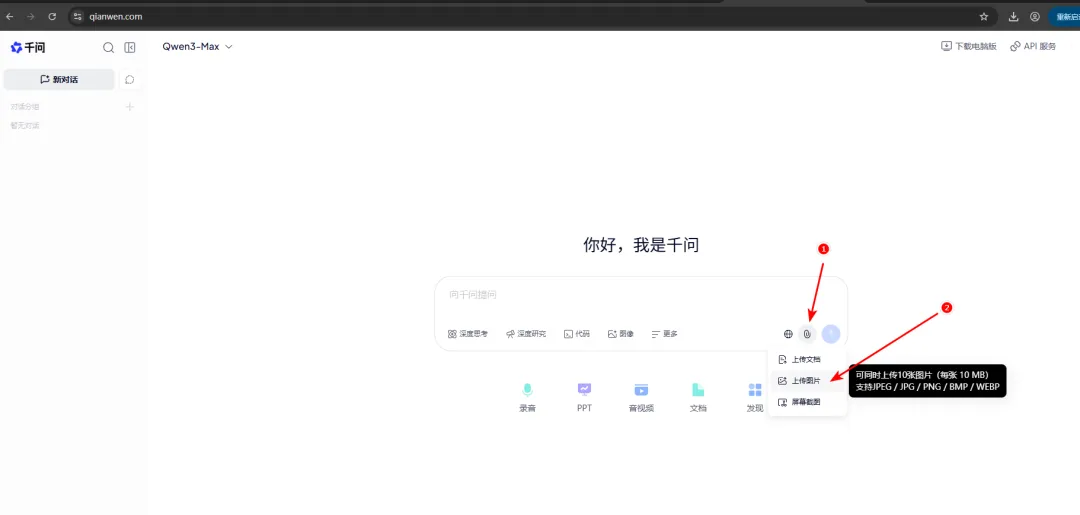The height and width of the screenshot is (515, 1080).
Task: Enable 深度研究 deep research mode
Action: (526, 334)
